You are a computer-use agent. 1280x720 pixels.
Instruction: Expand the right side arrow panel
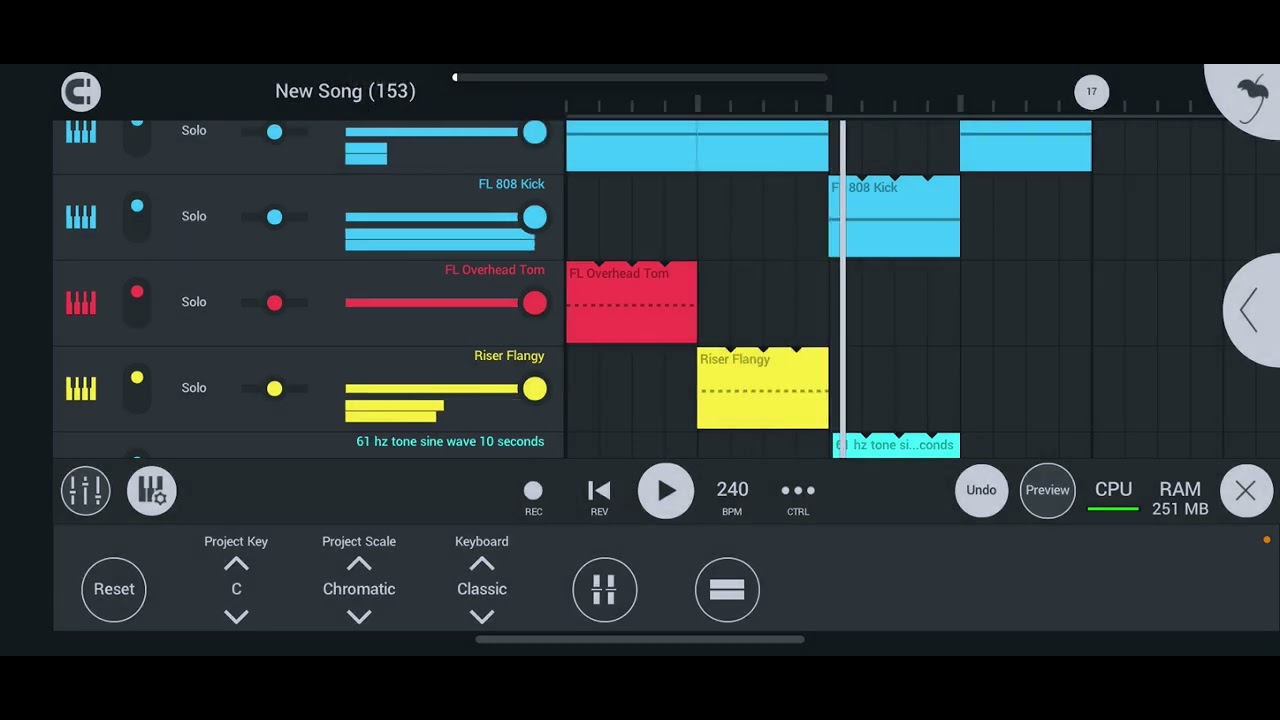[x=1249, y=310]
